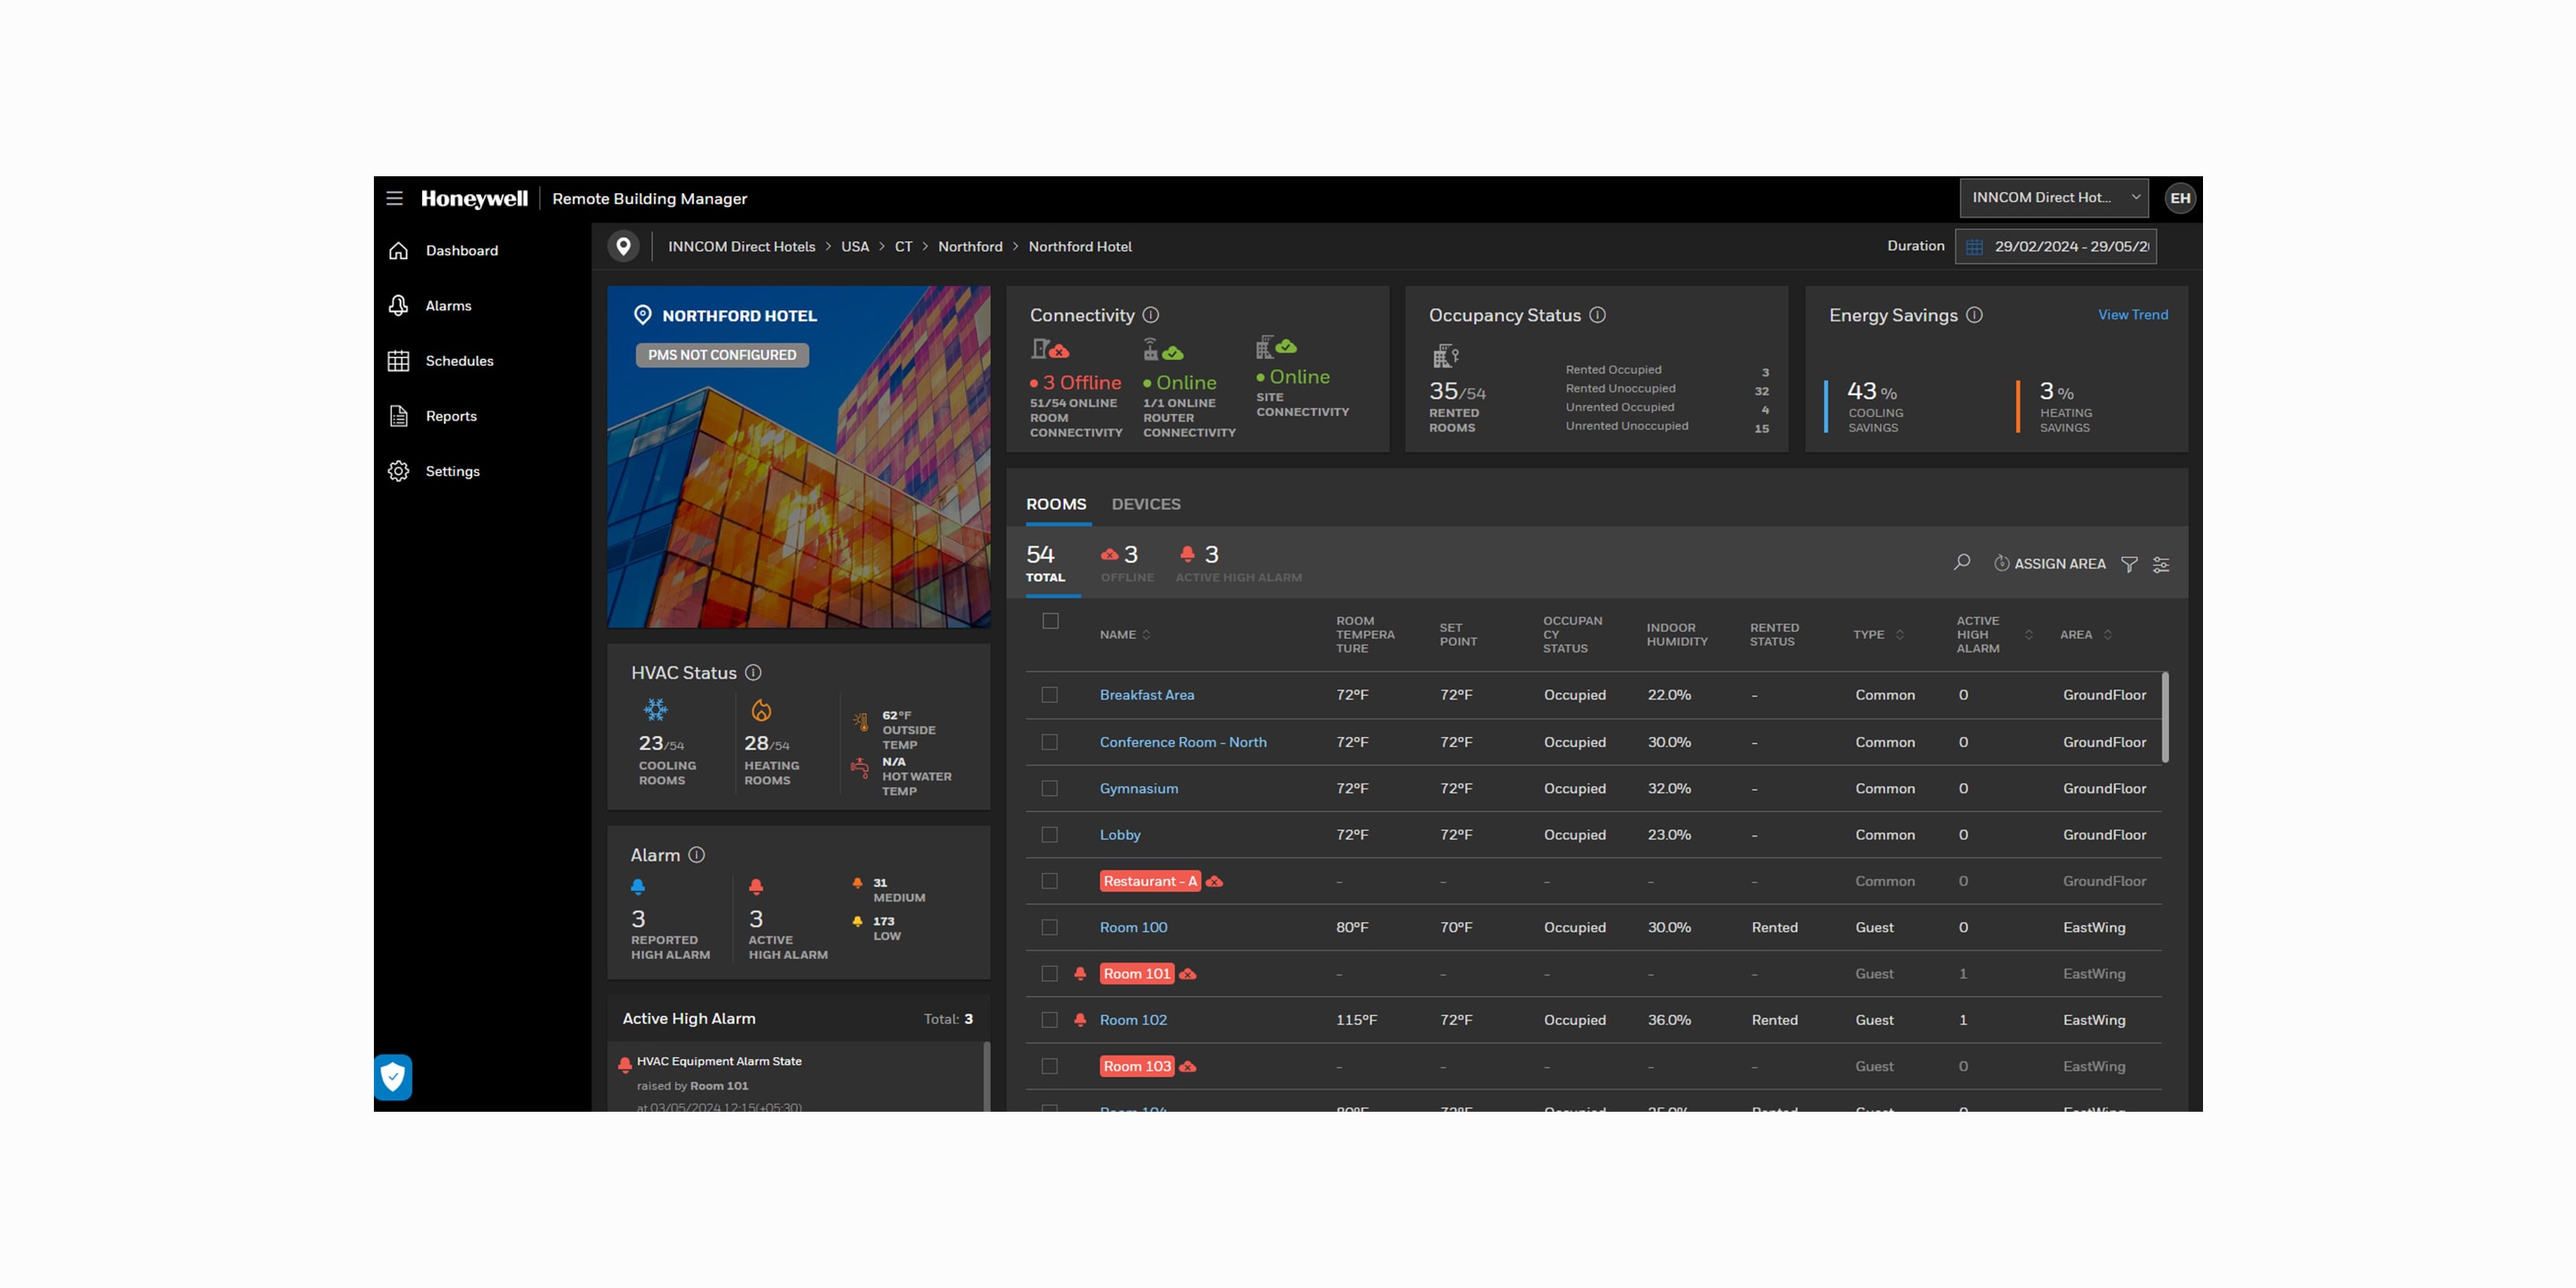Sort rooms by the AREA column arrows
This screenshot has width=2576, height=1288.
pos(2107,635)
